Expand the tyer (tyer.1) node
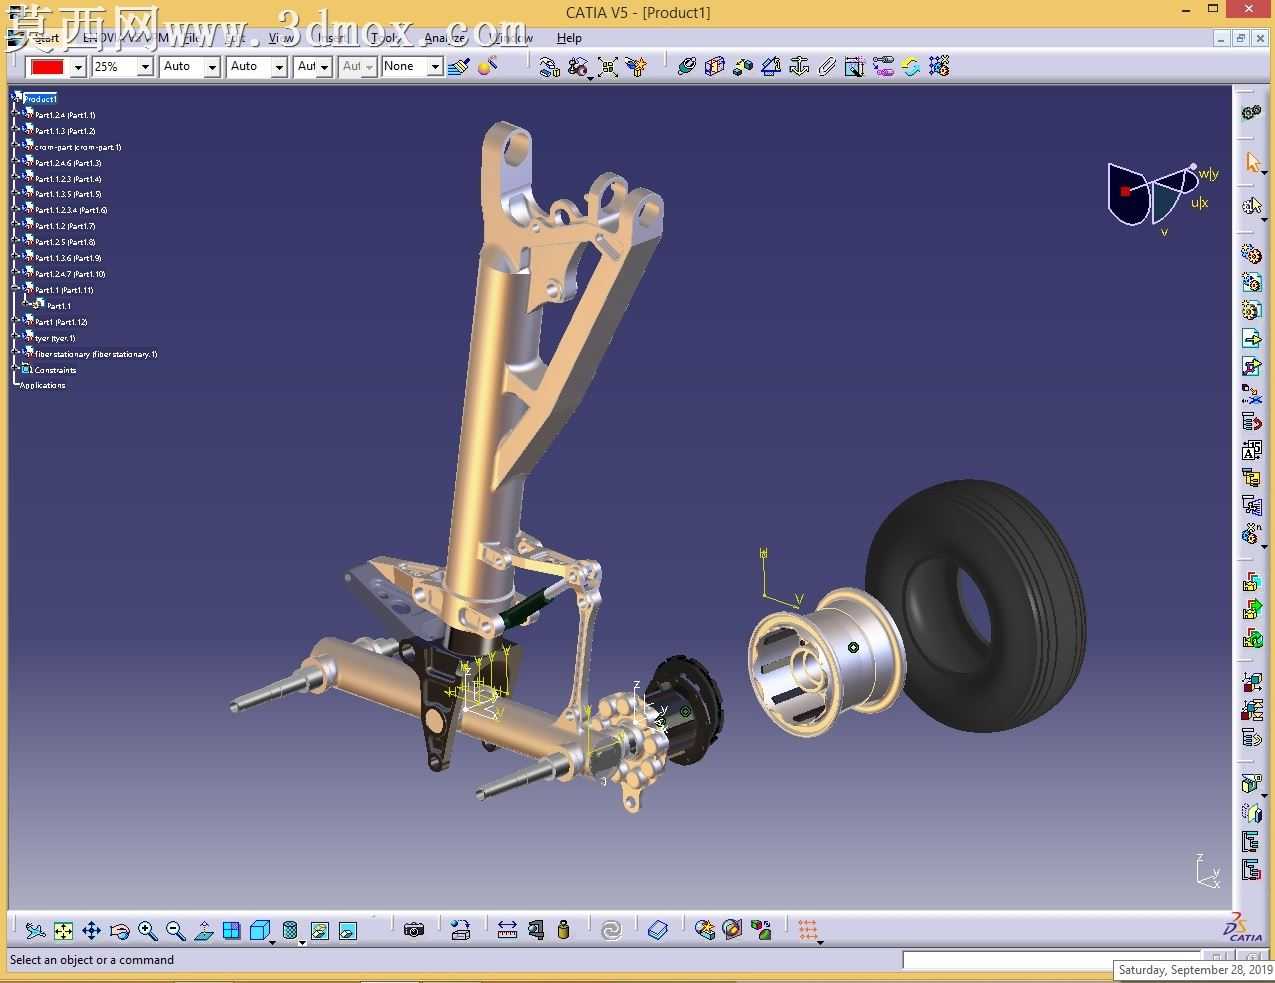1275x983 pixels. 16,336
